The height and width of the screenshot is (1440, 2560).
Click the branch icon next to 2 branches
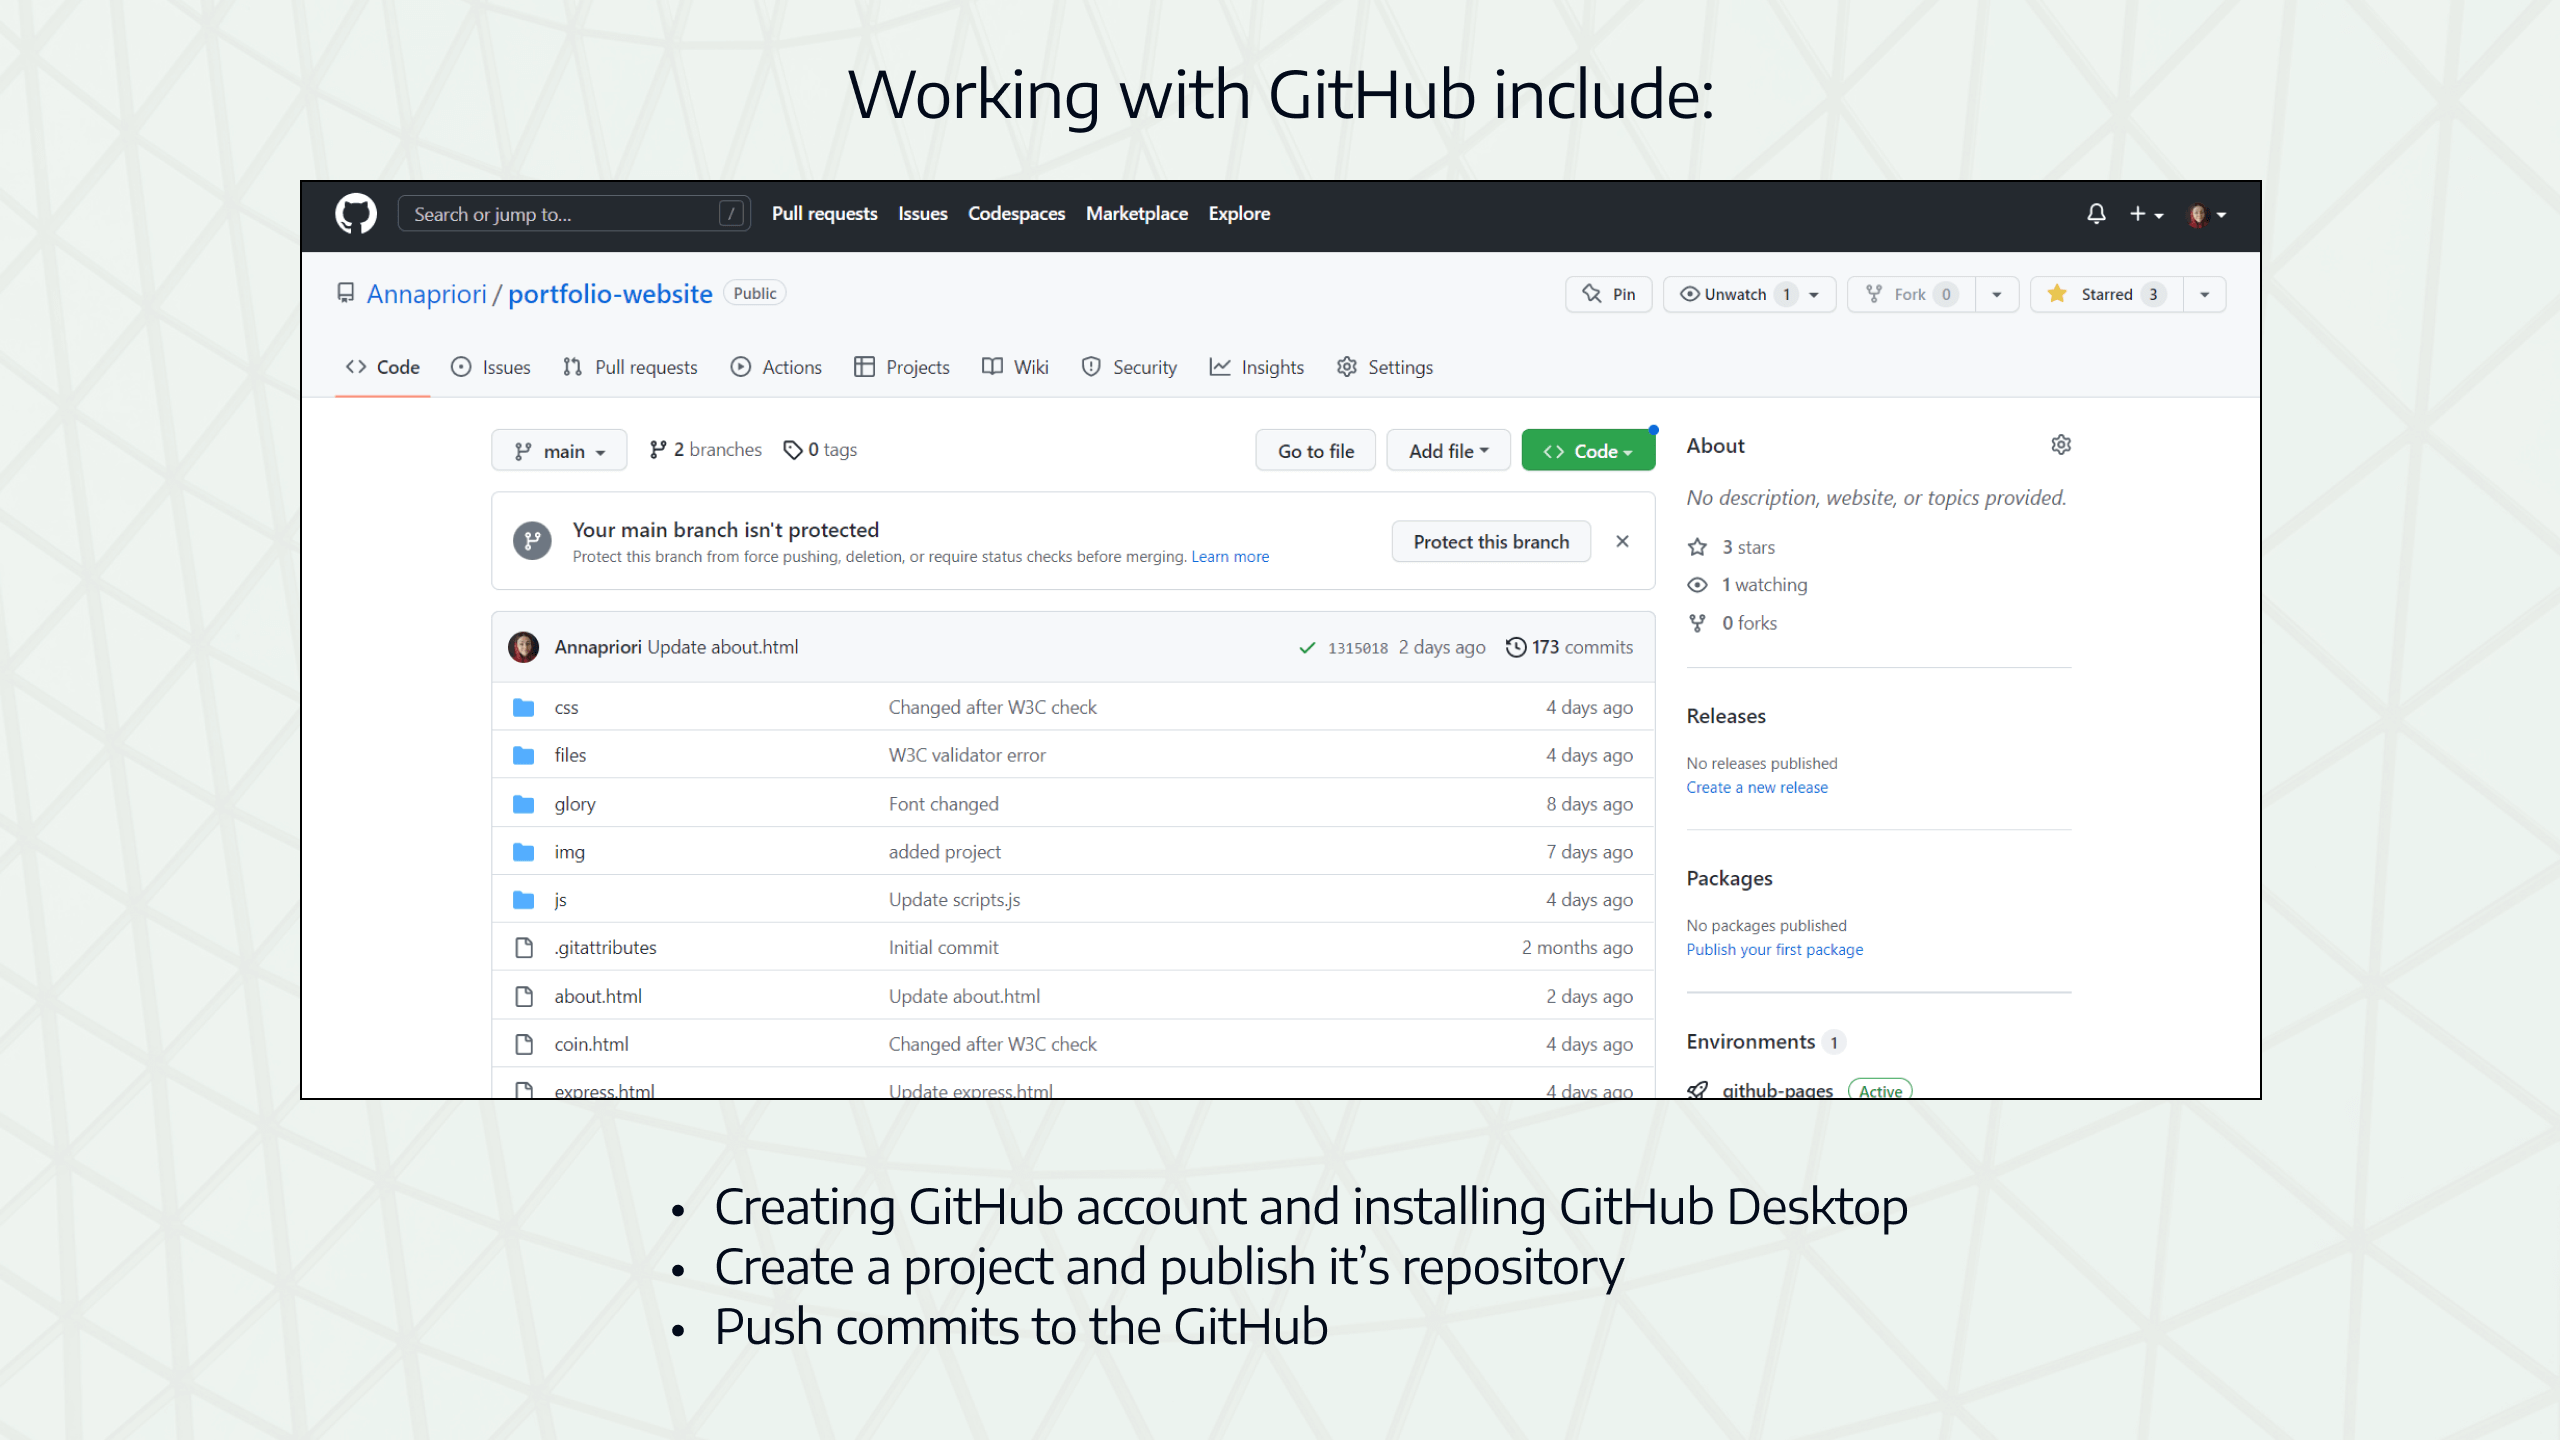point(658,449)
